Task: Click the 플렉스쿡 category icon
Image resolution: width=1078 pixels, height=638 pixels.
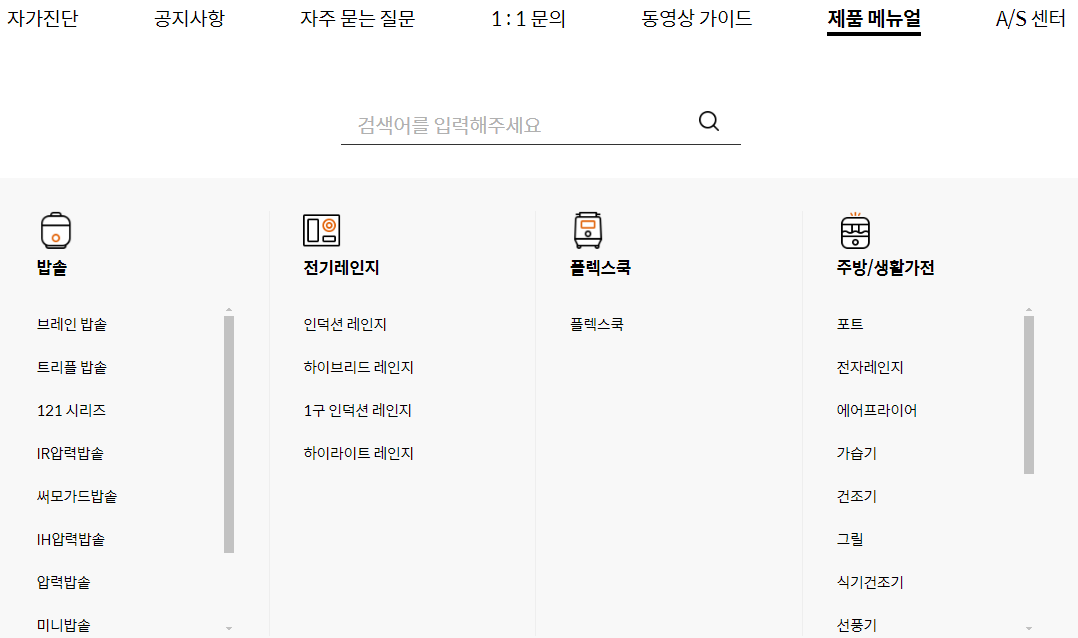Action: pyautogui.click(x=588, y=231)
